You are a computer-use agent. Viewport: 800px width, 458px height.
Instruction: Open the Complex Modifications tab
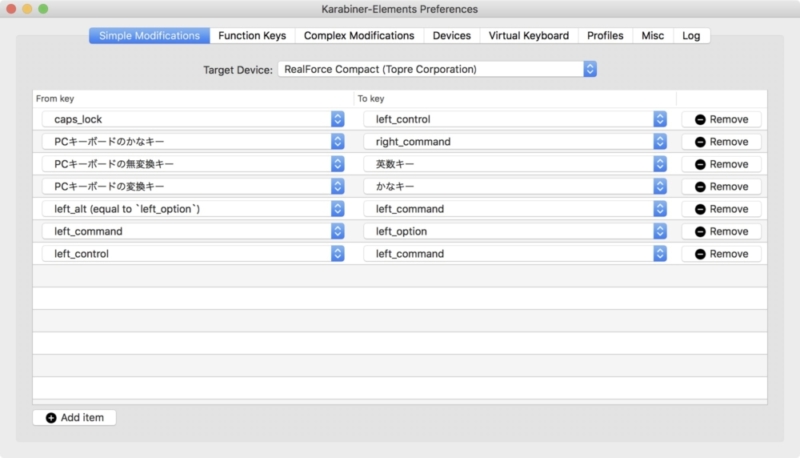[x=359, y=36]
